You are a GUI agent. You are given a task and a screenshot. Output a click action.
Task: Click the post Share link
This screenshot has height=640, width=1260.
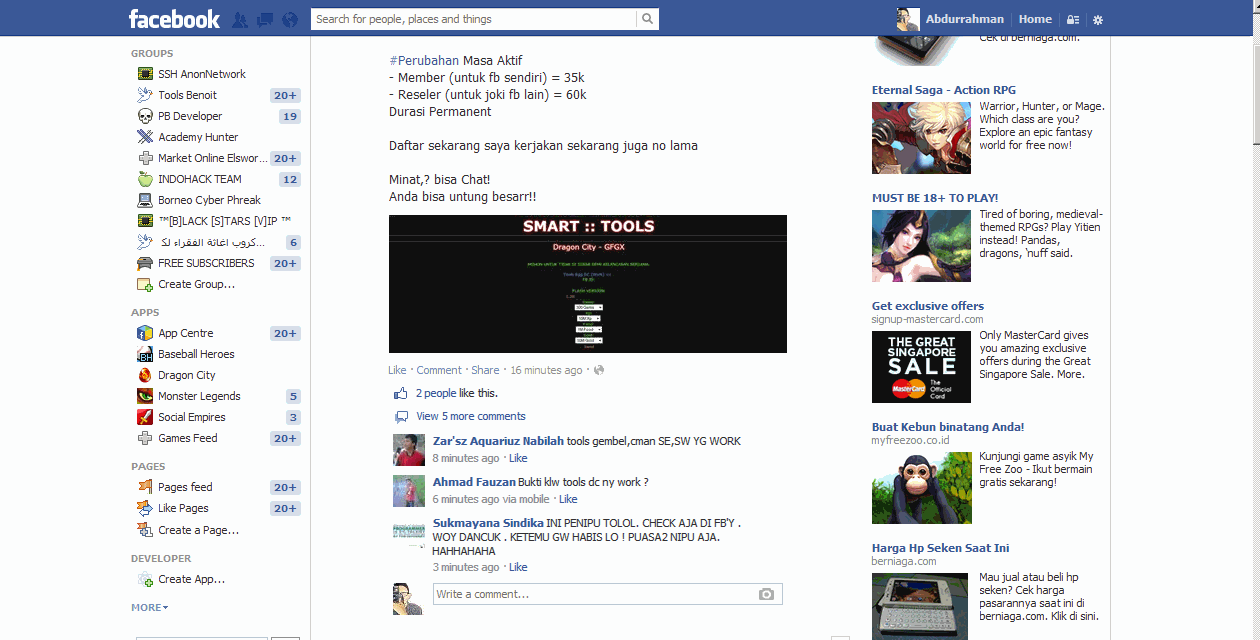tap(485, 370)
